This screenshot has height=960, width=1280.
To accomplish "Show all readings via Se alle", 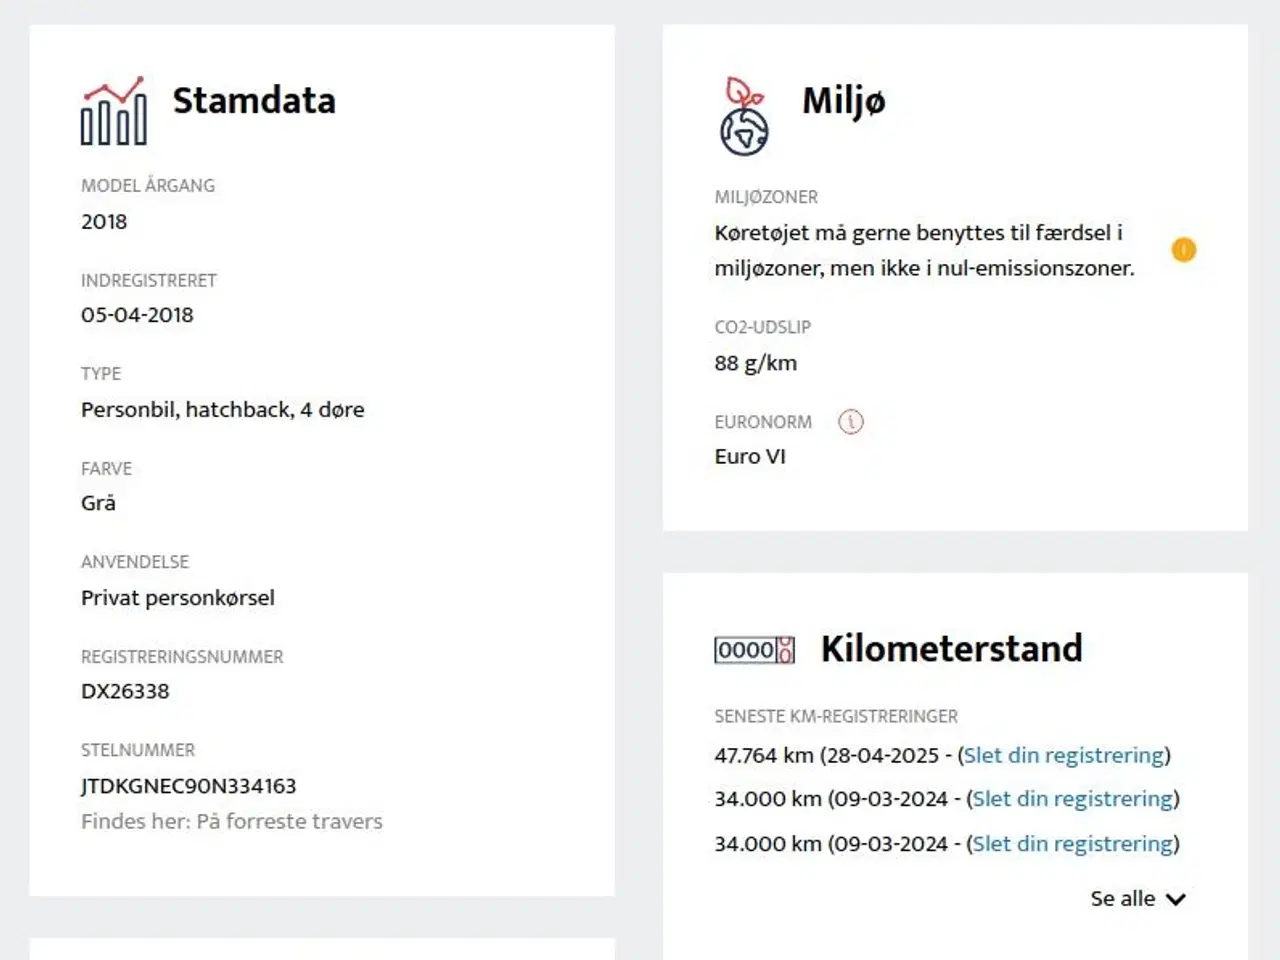I will [x=1122, y=899].
